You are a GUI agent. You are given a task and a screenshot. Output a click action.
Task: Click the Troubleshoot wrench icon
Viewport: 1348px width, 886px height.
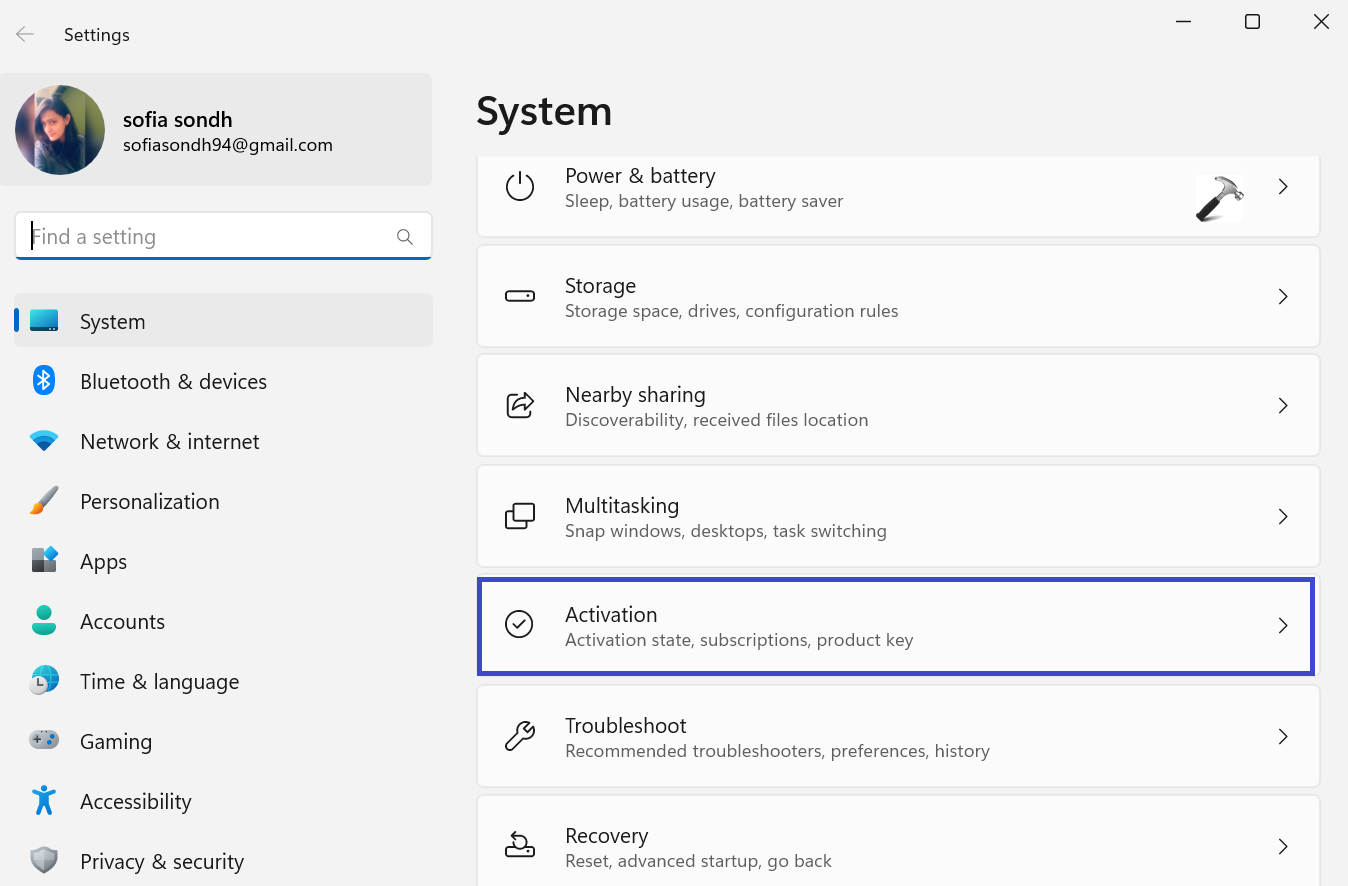pos(520,737)
